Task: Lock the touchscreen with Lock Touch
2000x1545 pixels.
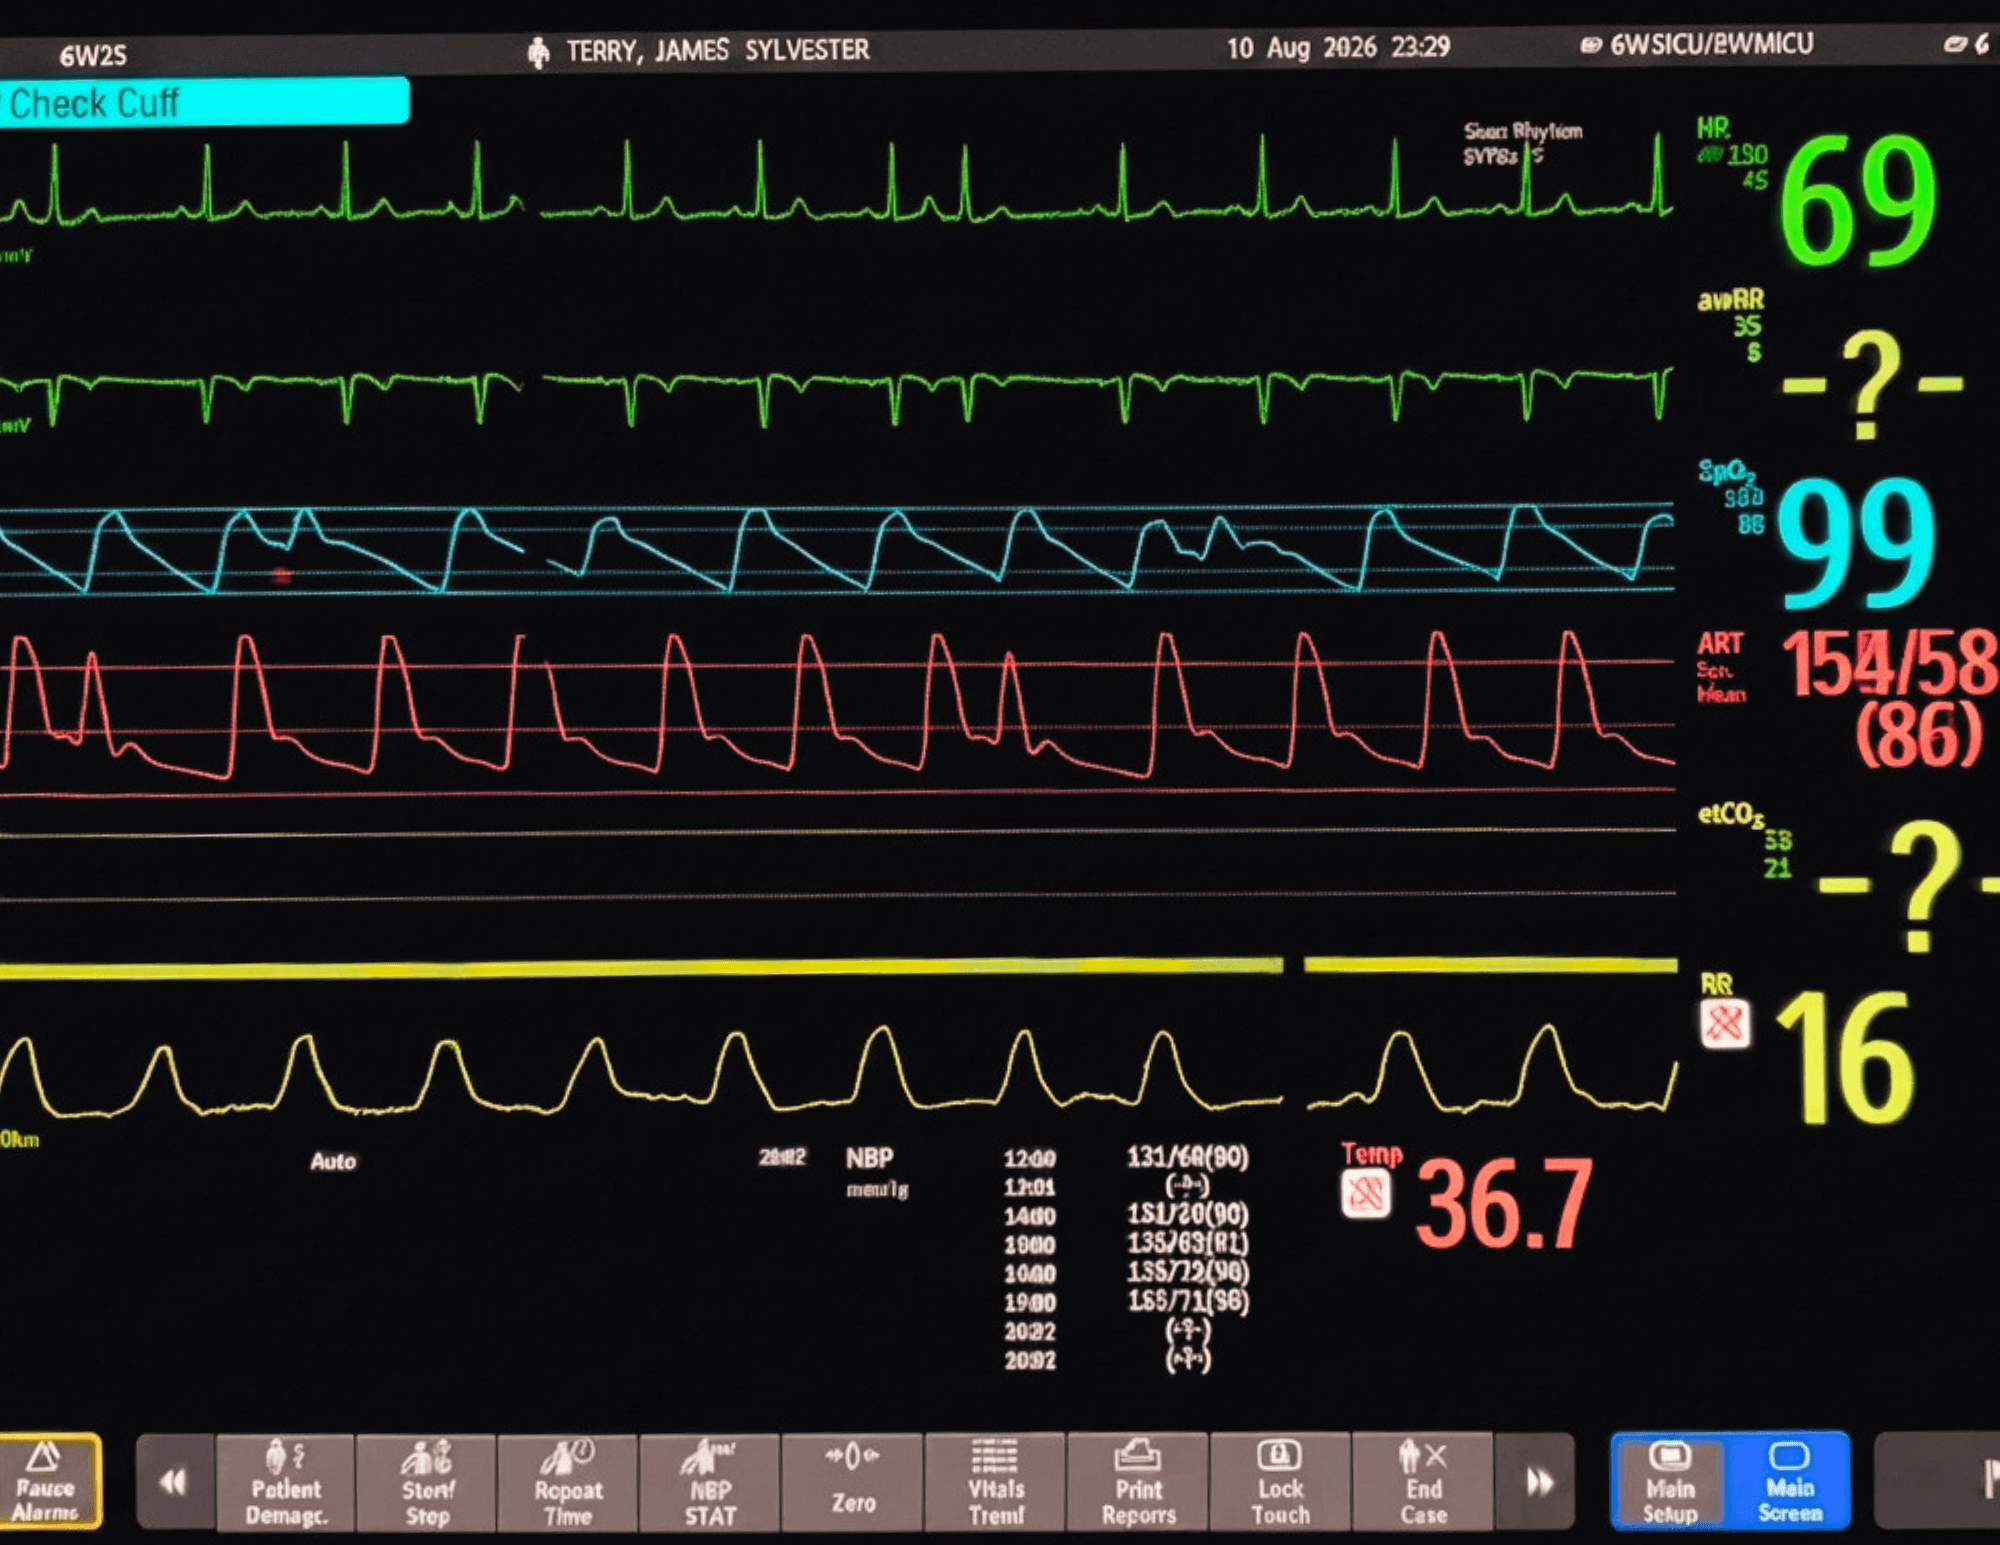Action: pos(1281,1483)
